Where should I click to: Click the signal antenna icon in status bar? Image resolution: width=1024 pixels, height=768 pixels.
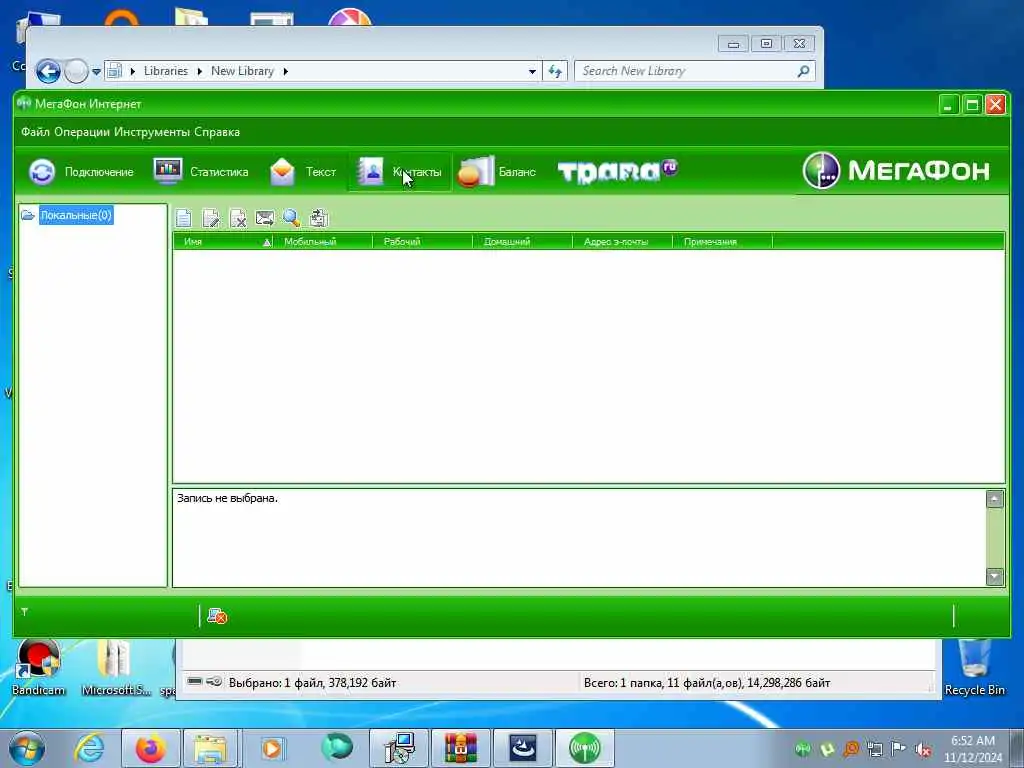point(24,612)
